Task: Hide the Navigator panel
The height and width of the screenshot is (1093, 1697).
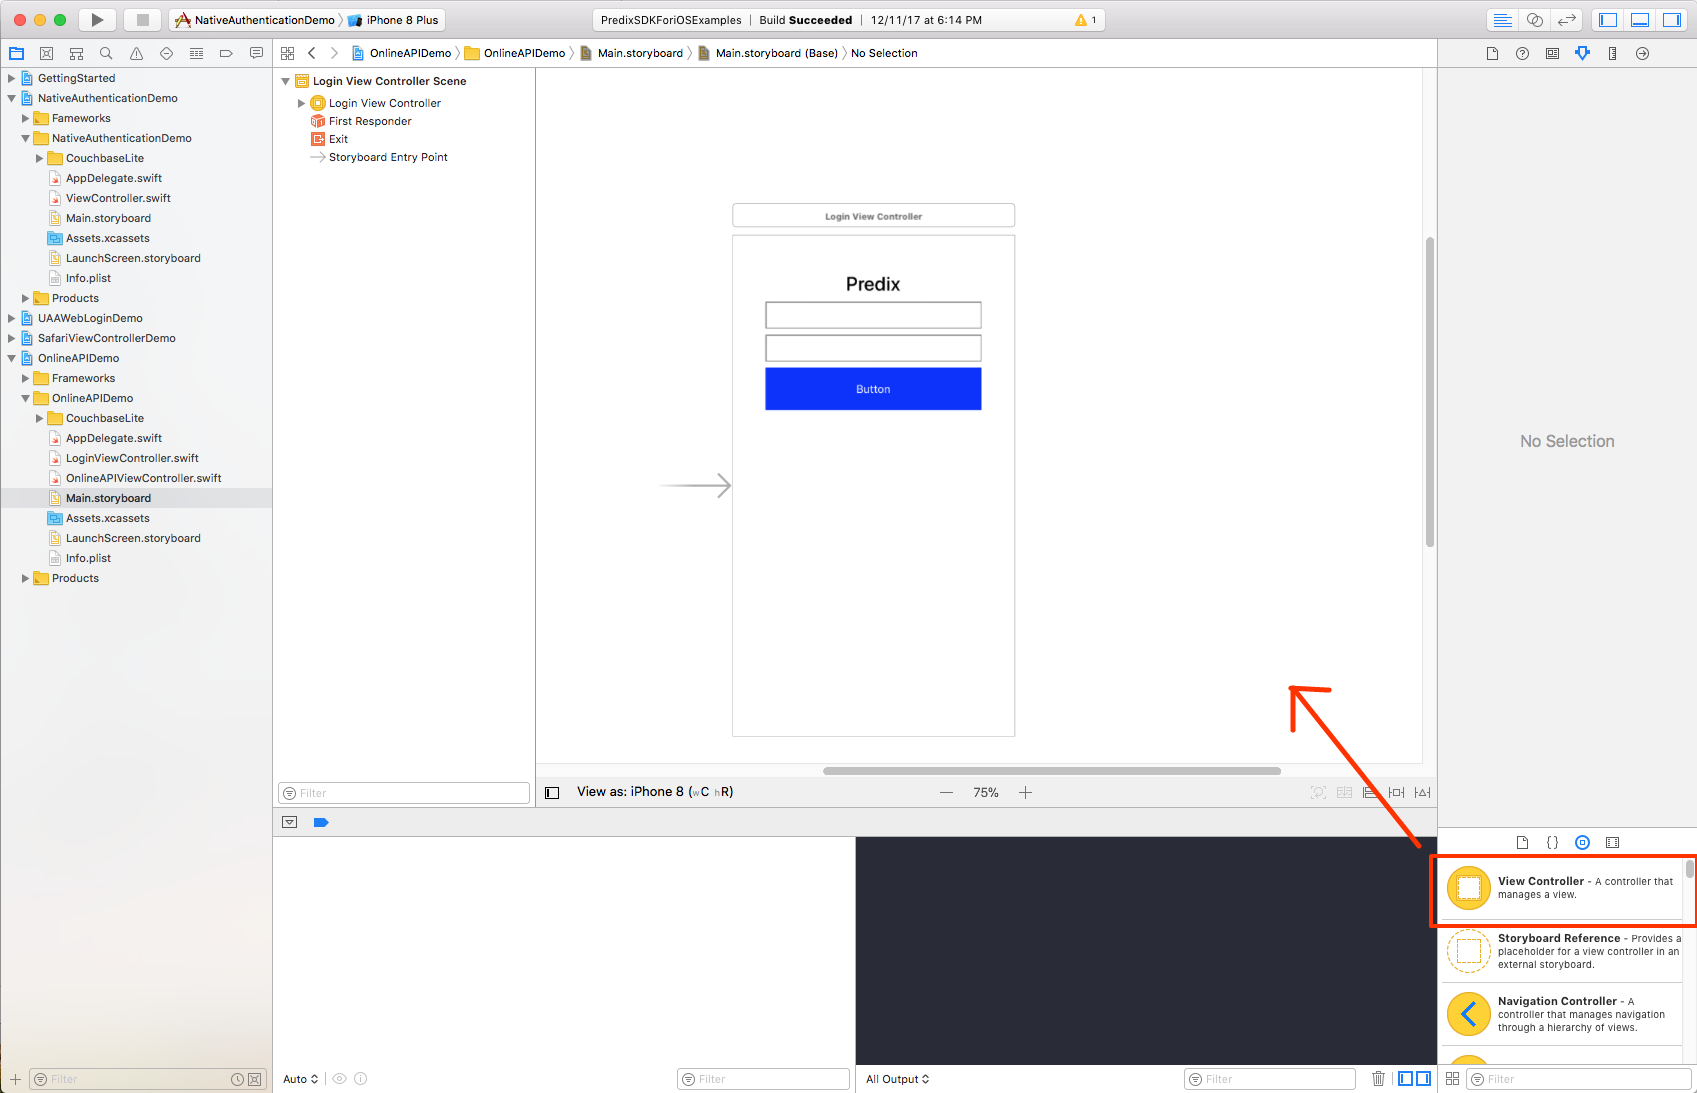Action: coord(1607,19)
